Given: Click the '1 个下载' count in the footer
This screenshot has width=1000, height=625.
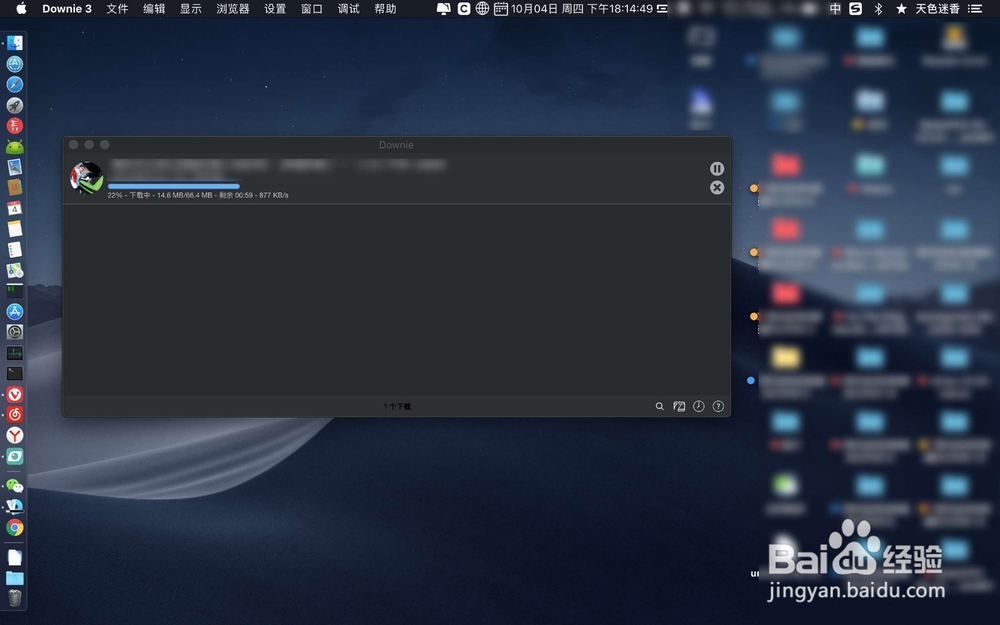Looking at the screenshot, I should tap(397, 406).
